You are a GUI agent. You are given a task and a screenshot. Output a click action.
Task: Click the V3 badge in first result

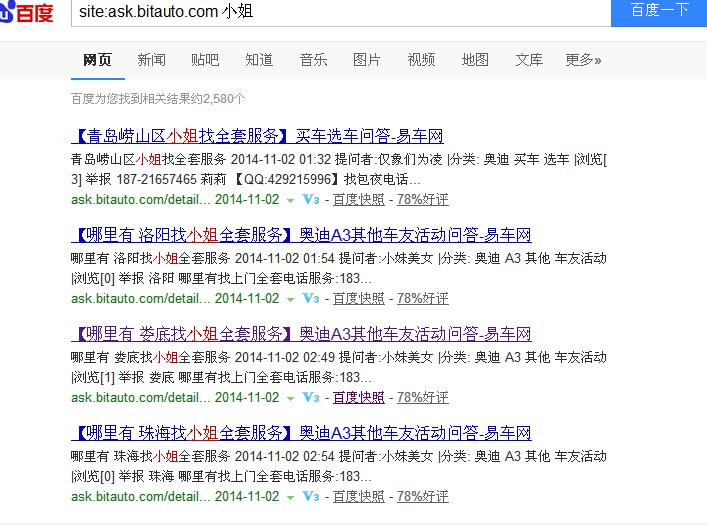click(x=311, y=200)
